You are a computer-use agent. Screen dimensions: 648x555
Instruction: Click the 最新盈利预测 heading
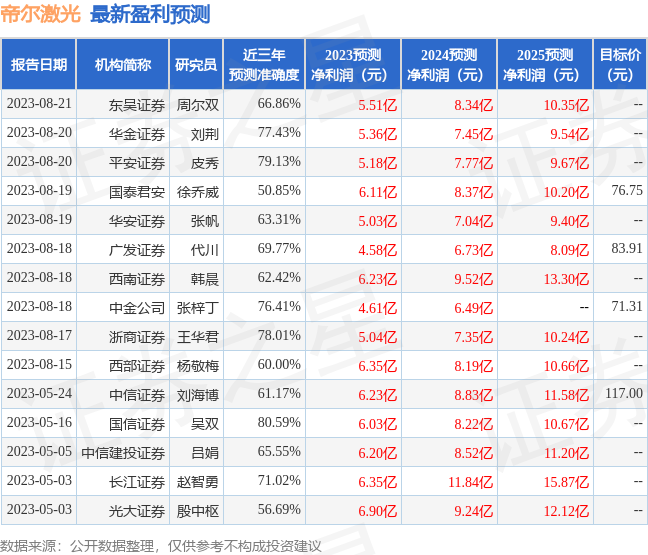coord(150,14)
